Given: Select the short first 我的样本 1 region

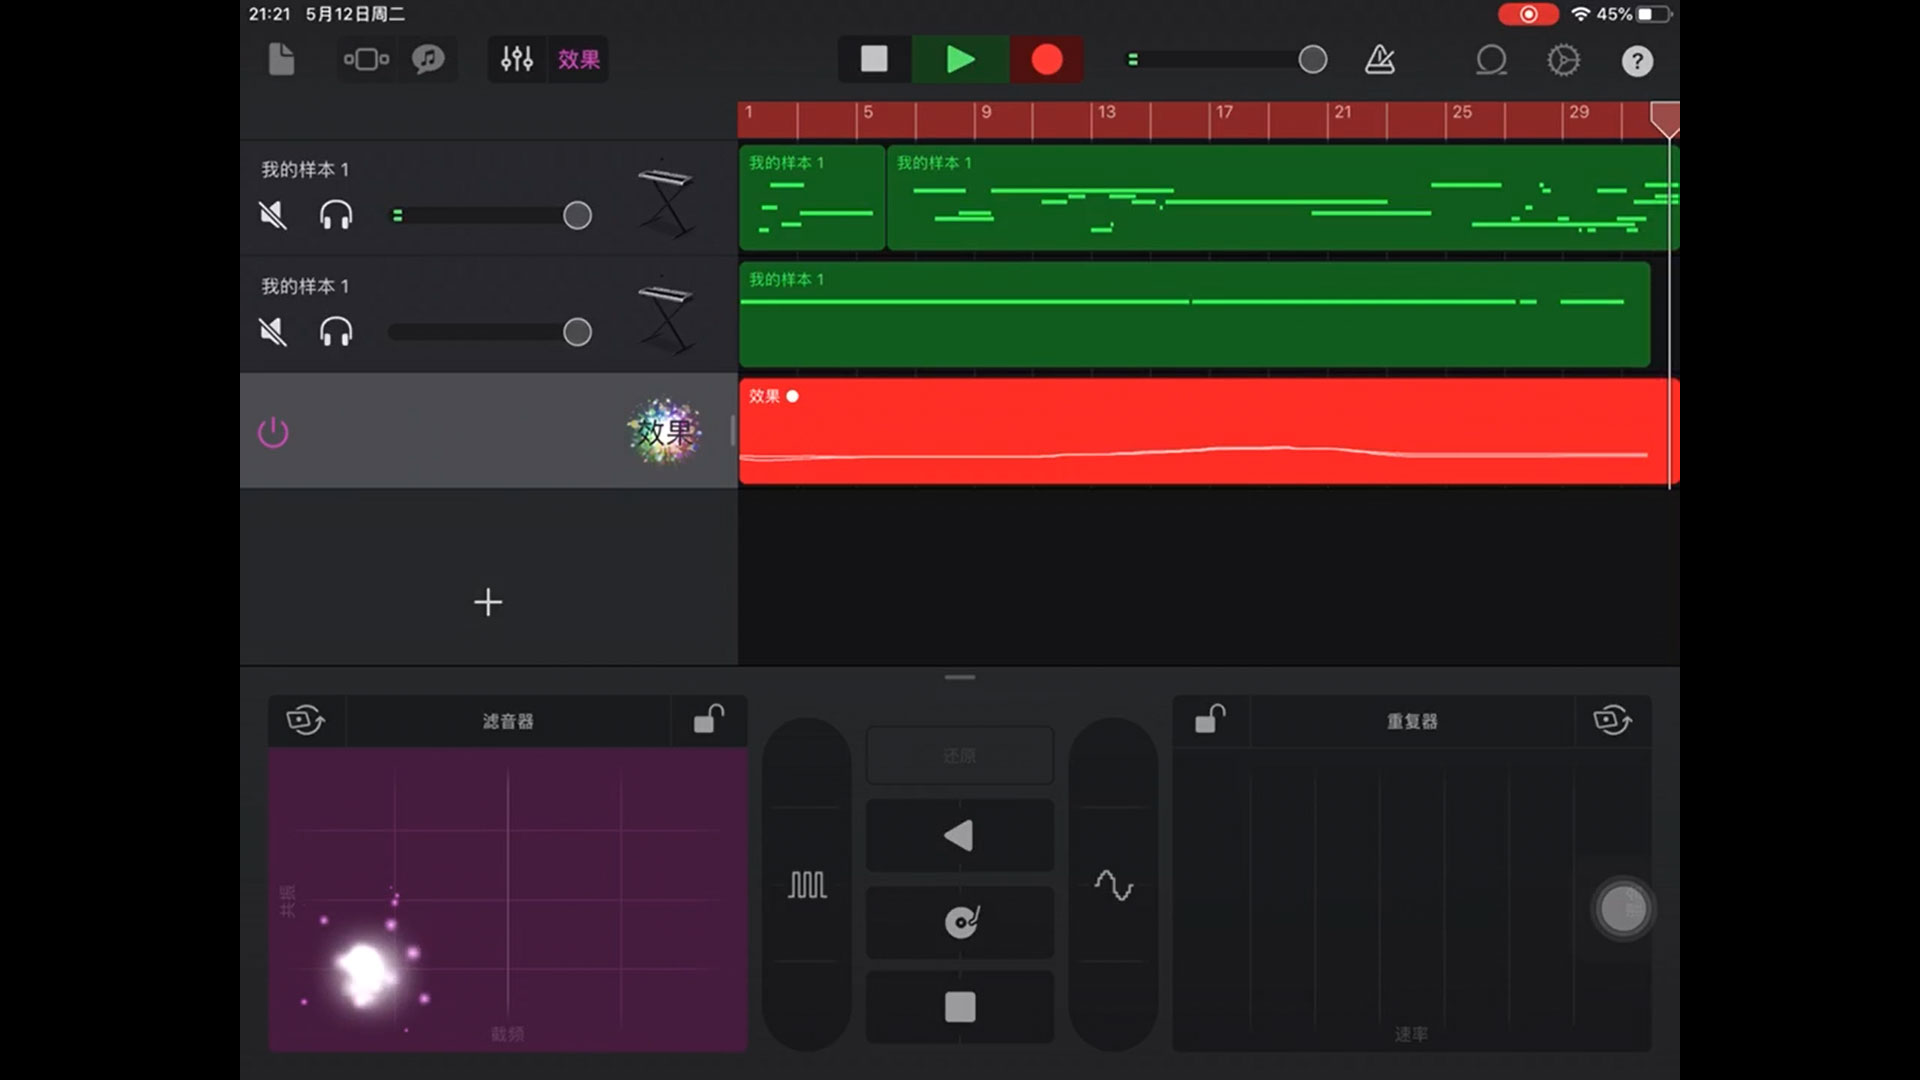Looking at the screenshot, I should point(812,198).
